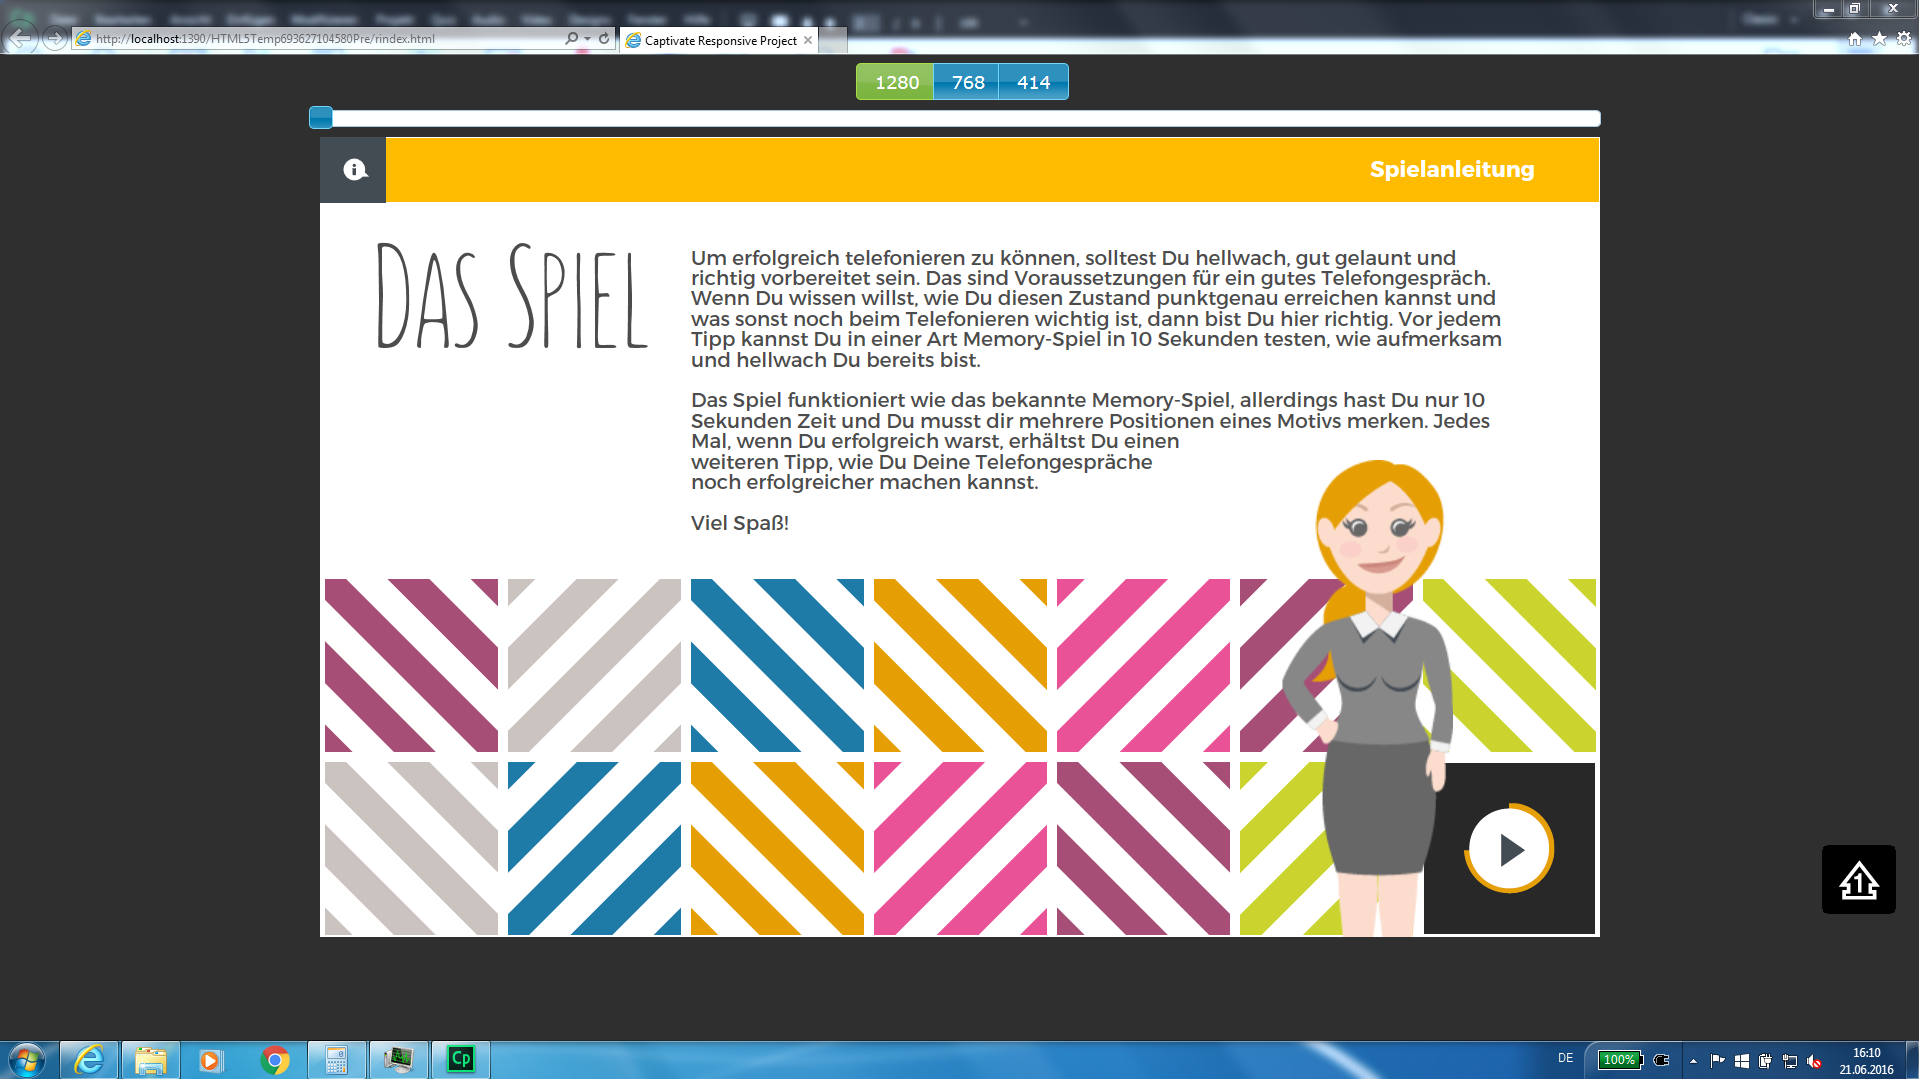The image size is (1919, 1079).
Task: Click the 'Viel Spaß!' text line
Action: click(x=740, y=523)
